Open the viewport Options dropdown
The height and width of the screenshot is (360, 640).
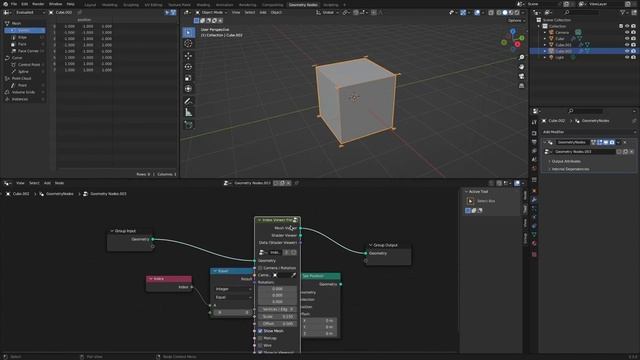516,20
